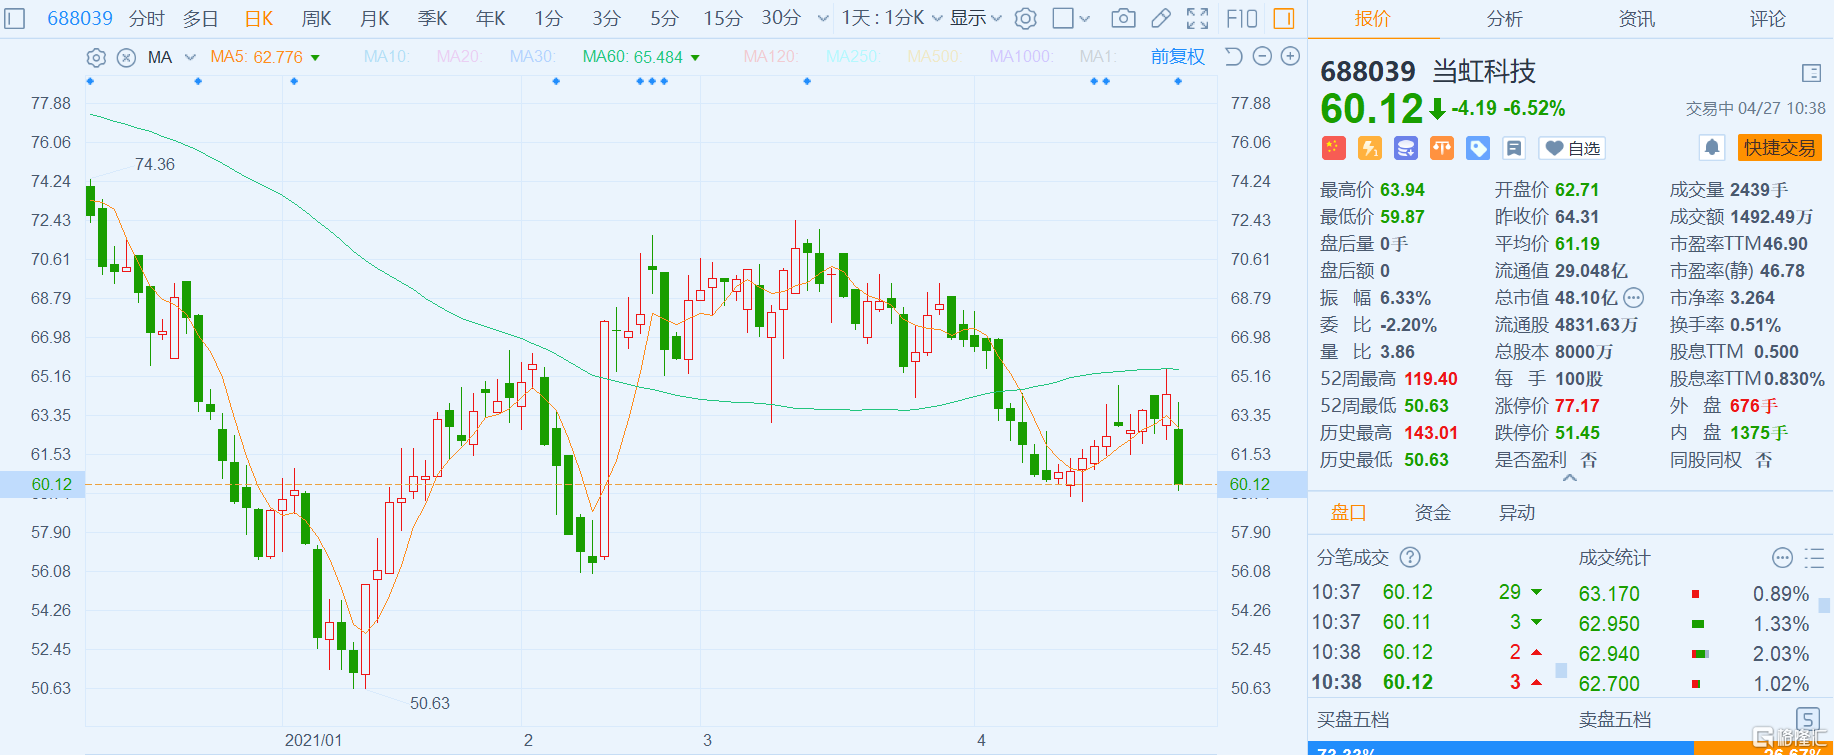Toggle MA250 line visibility

(x=852, y=57)
